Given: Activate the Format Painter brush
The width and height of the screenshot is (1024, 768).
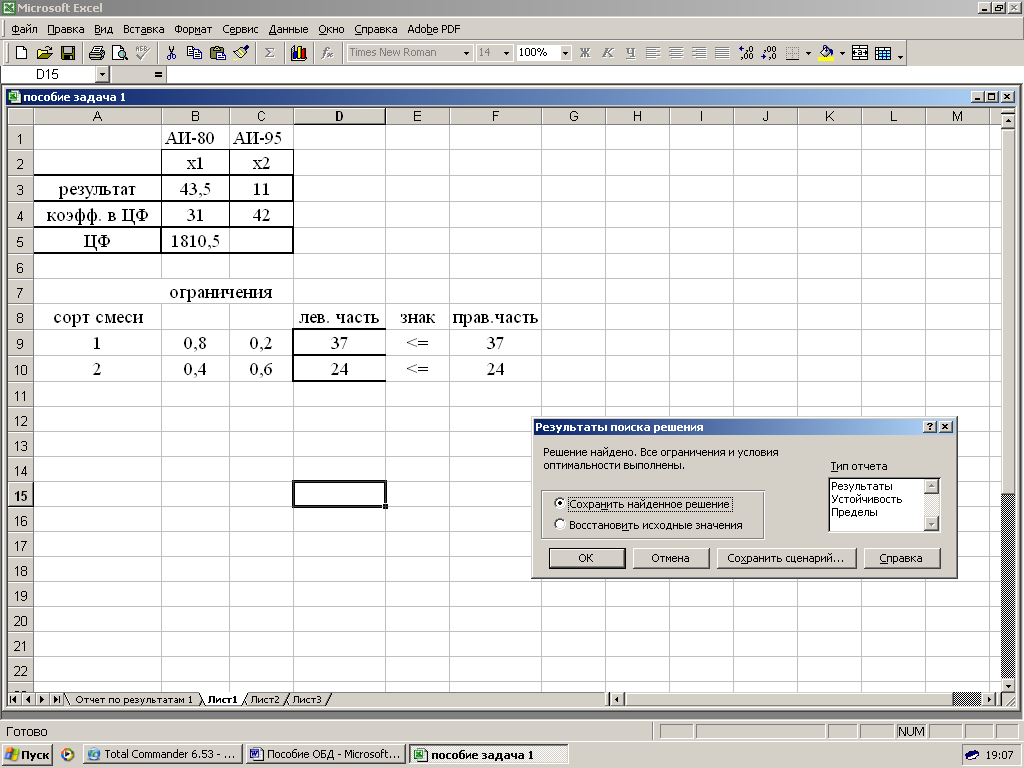Looking at the screenshot, I should click(x=241, y=53).
